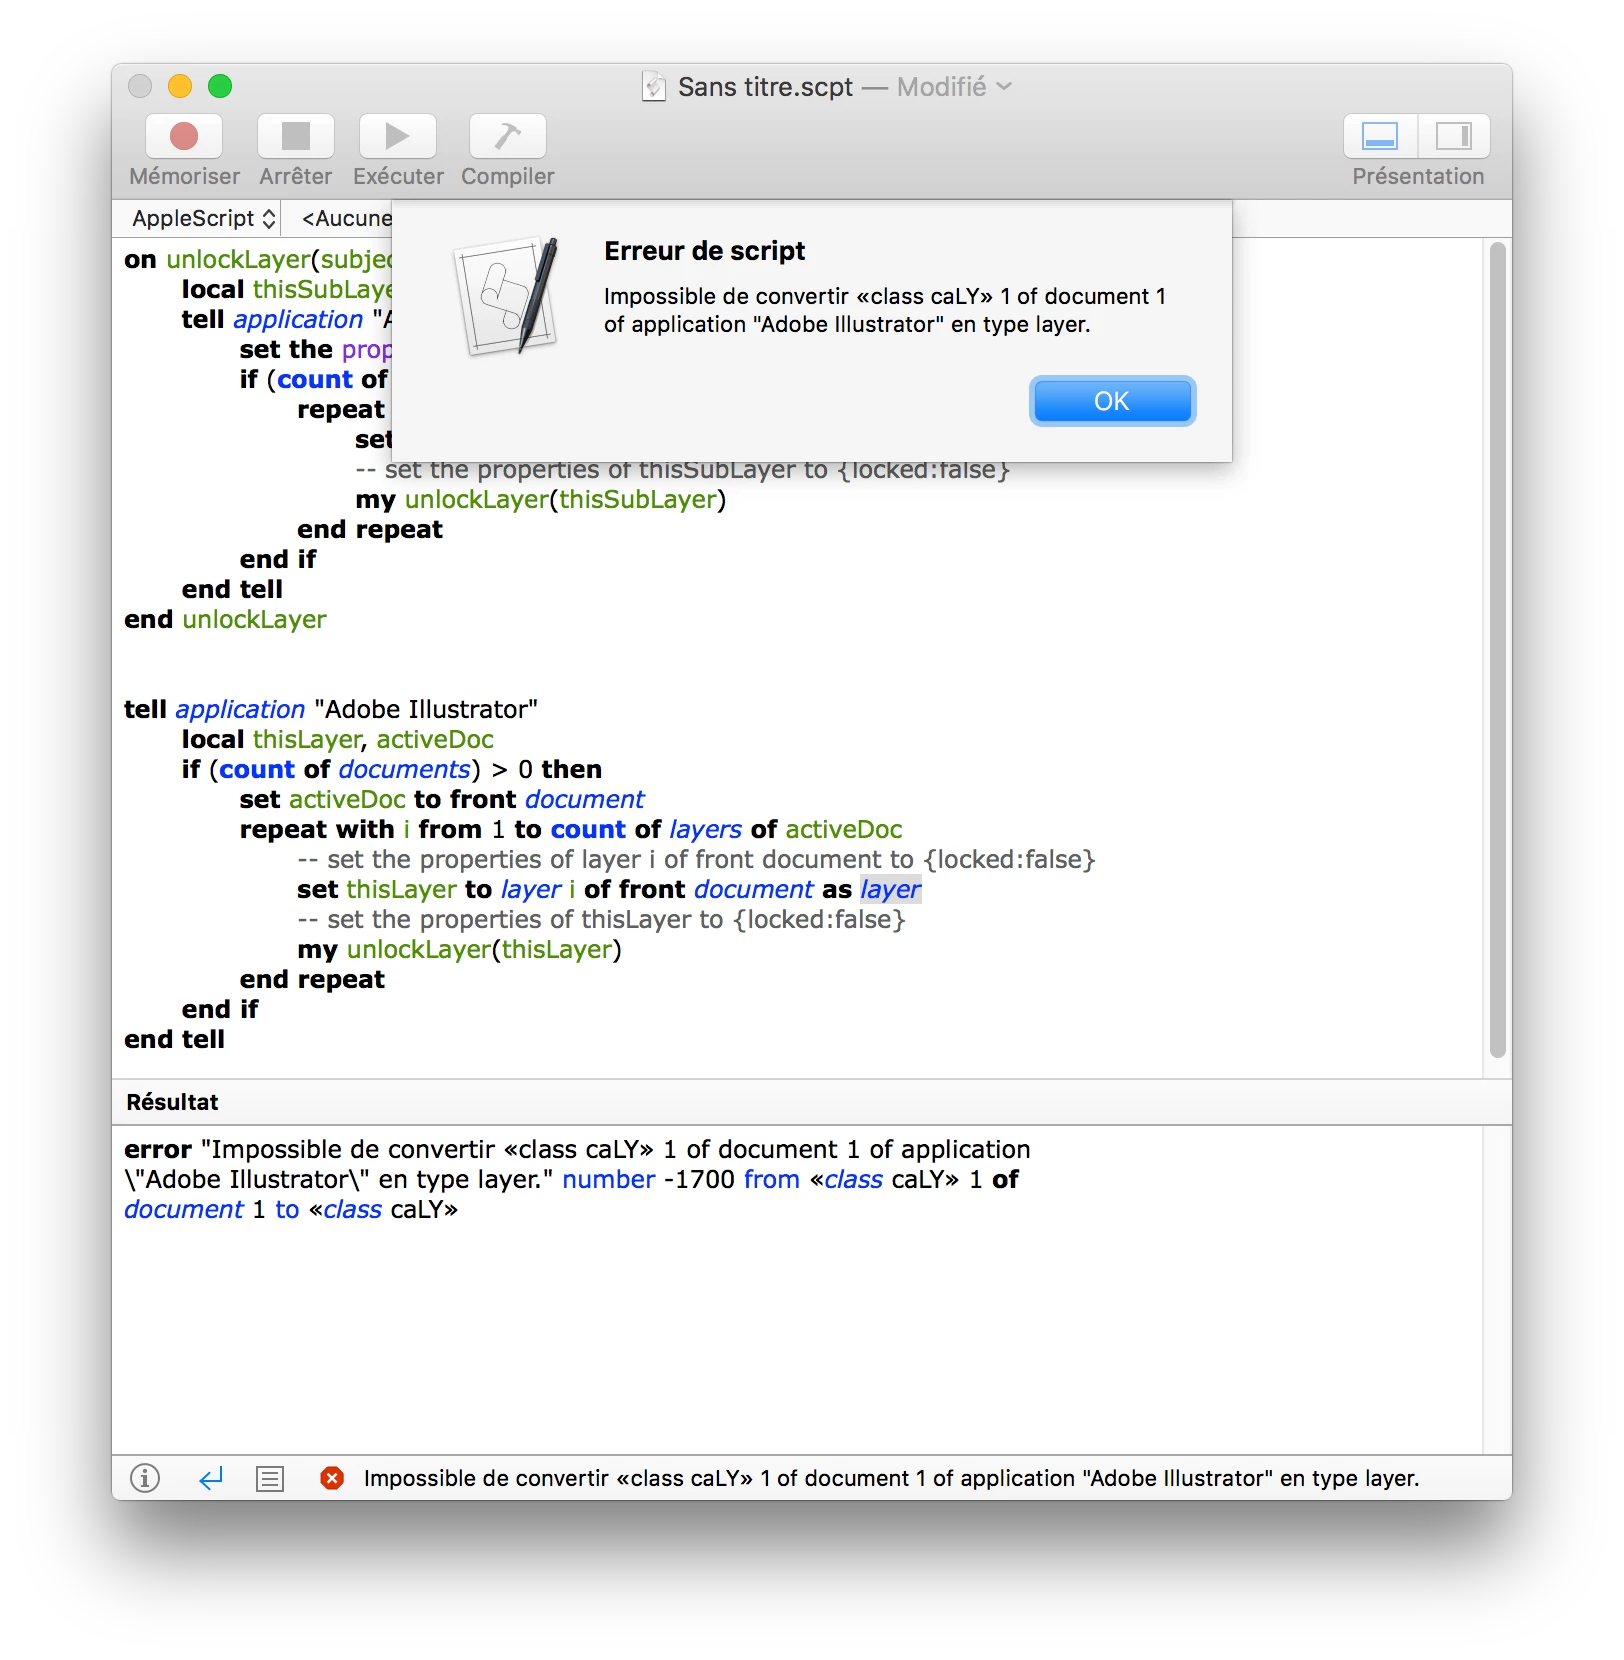
Task: Open the AppleScript language dropdown
Action: point(204,218)
